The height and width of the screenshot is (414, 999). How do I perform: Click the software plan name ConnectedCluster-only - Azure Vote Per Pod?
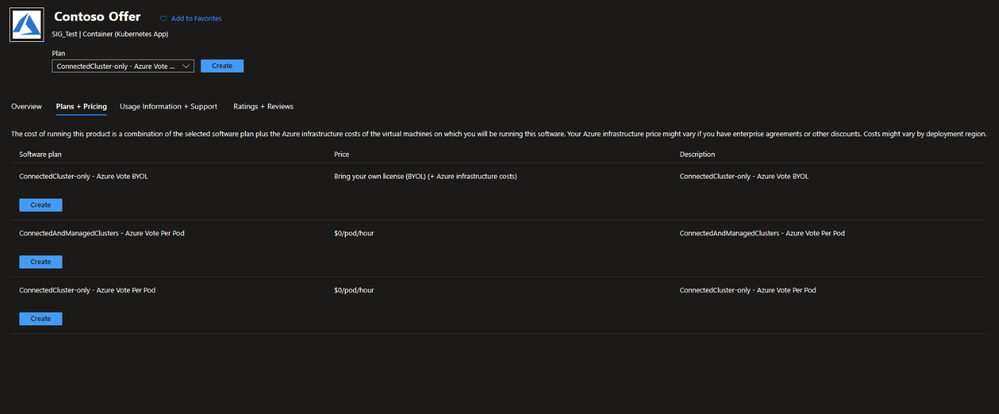pyautogui.click(x=87, y=290)
